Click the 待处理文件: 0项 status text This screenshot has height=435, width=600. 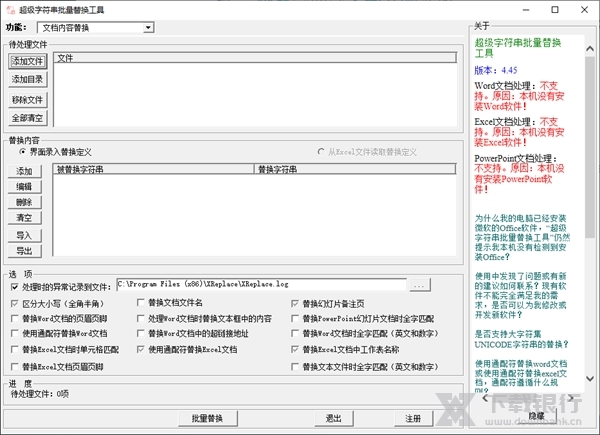point(39,394)
